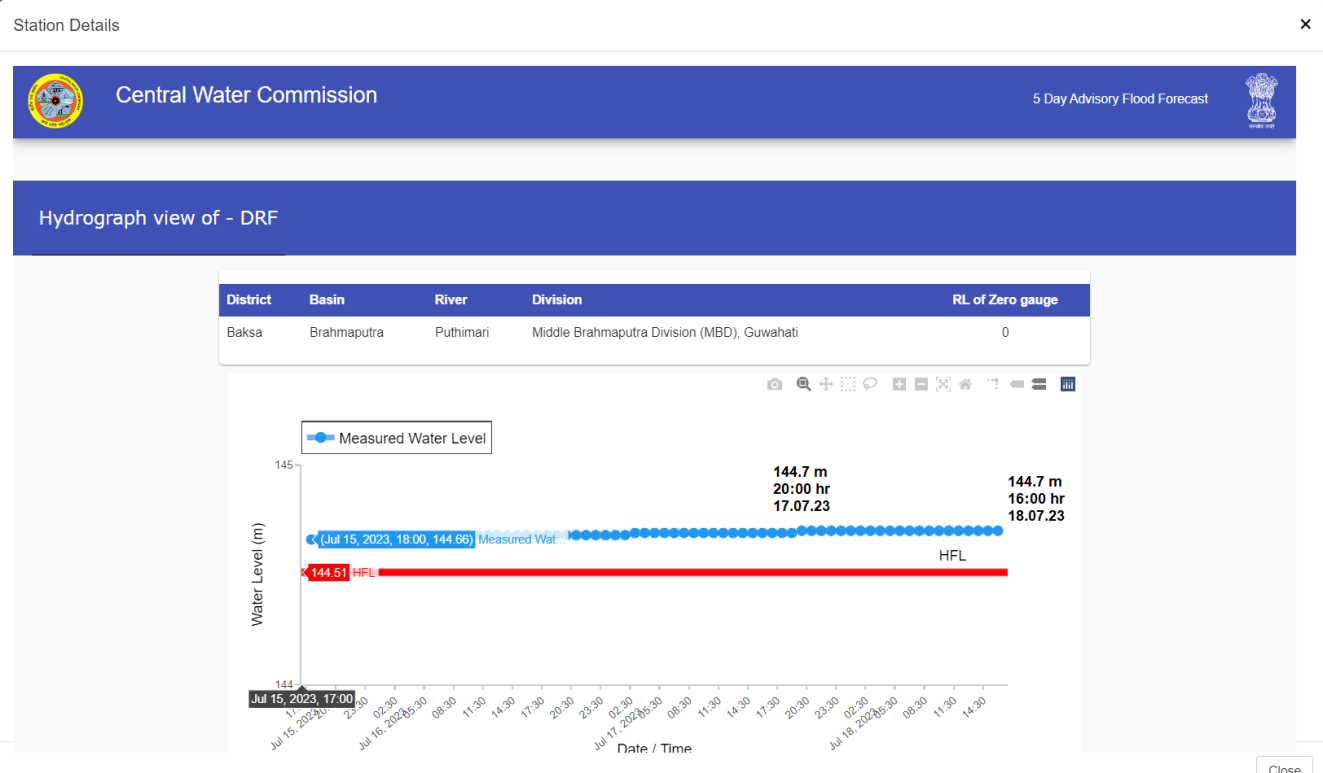Viewport: 1323px width, 773px height.
Task: Toggle spike lines on the chart
Action: pyautogui.click(x=994, y=384)
